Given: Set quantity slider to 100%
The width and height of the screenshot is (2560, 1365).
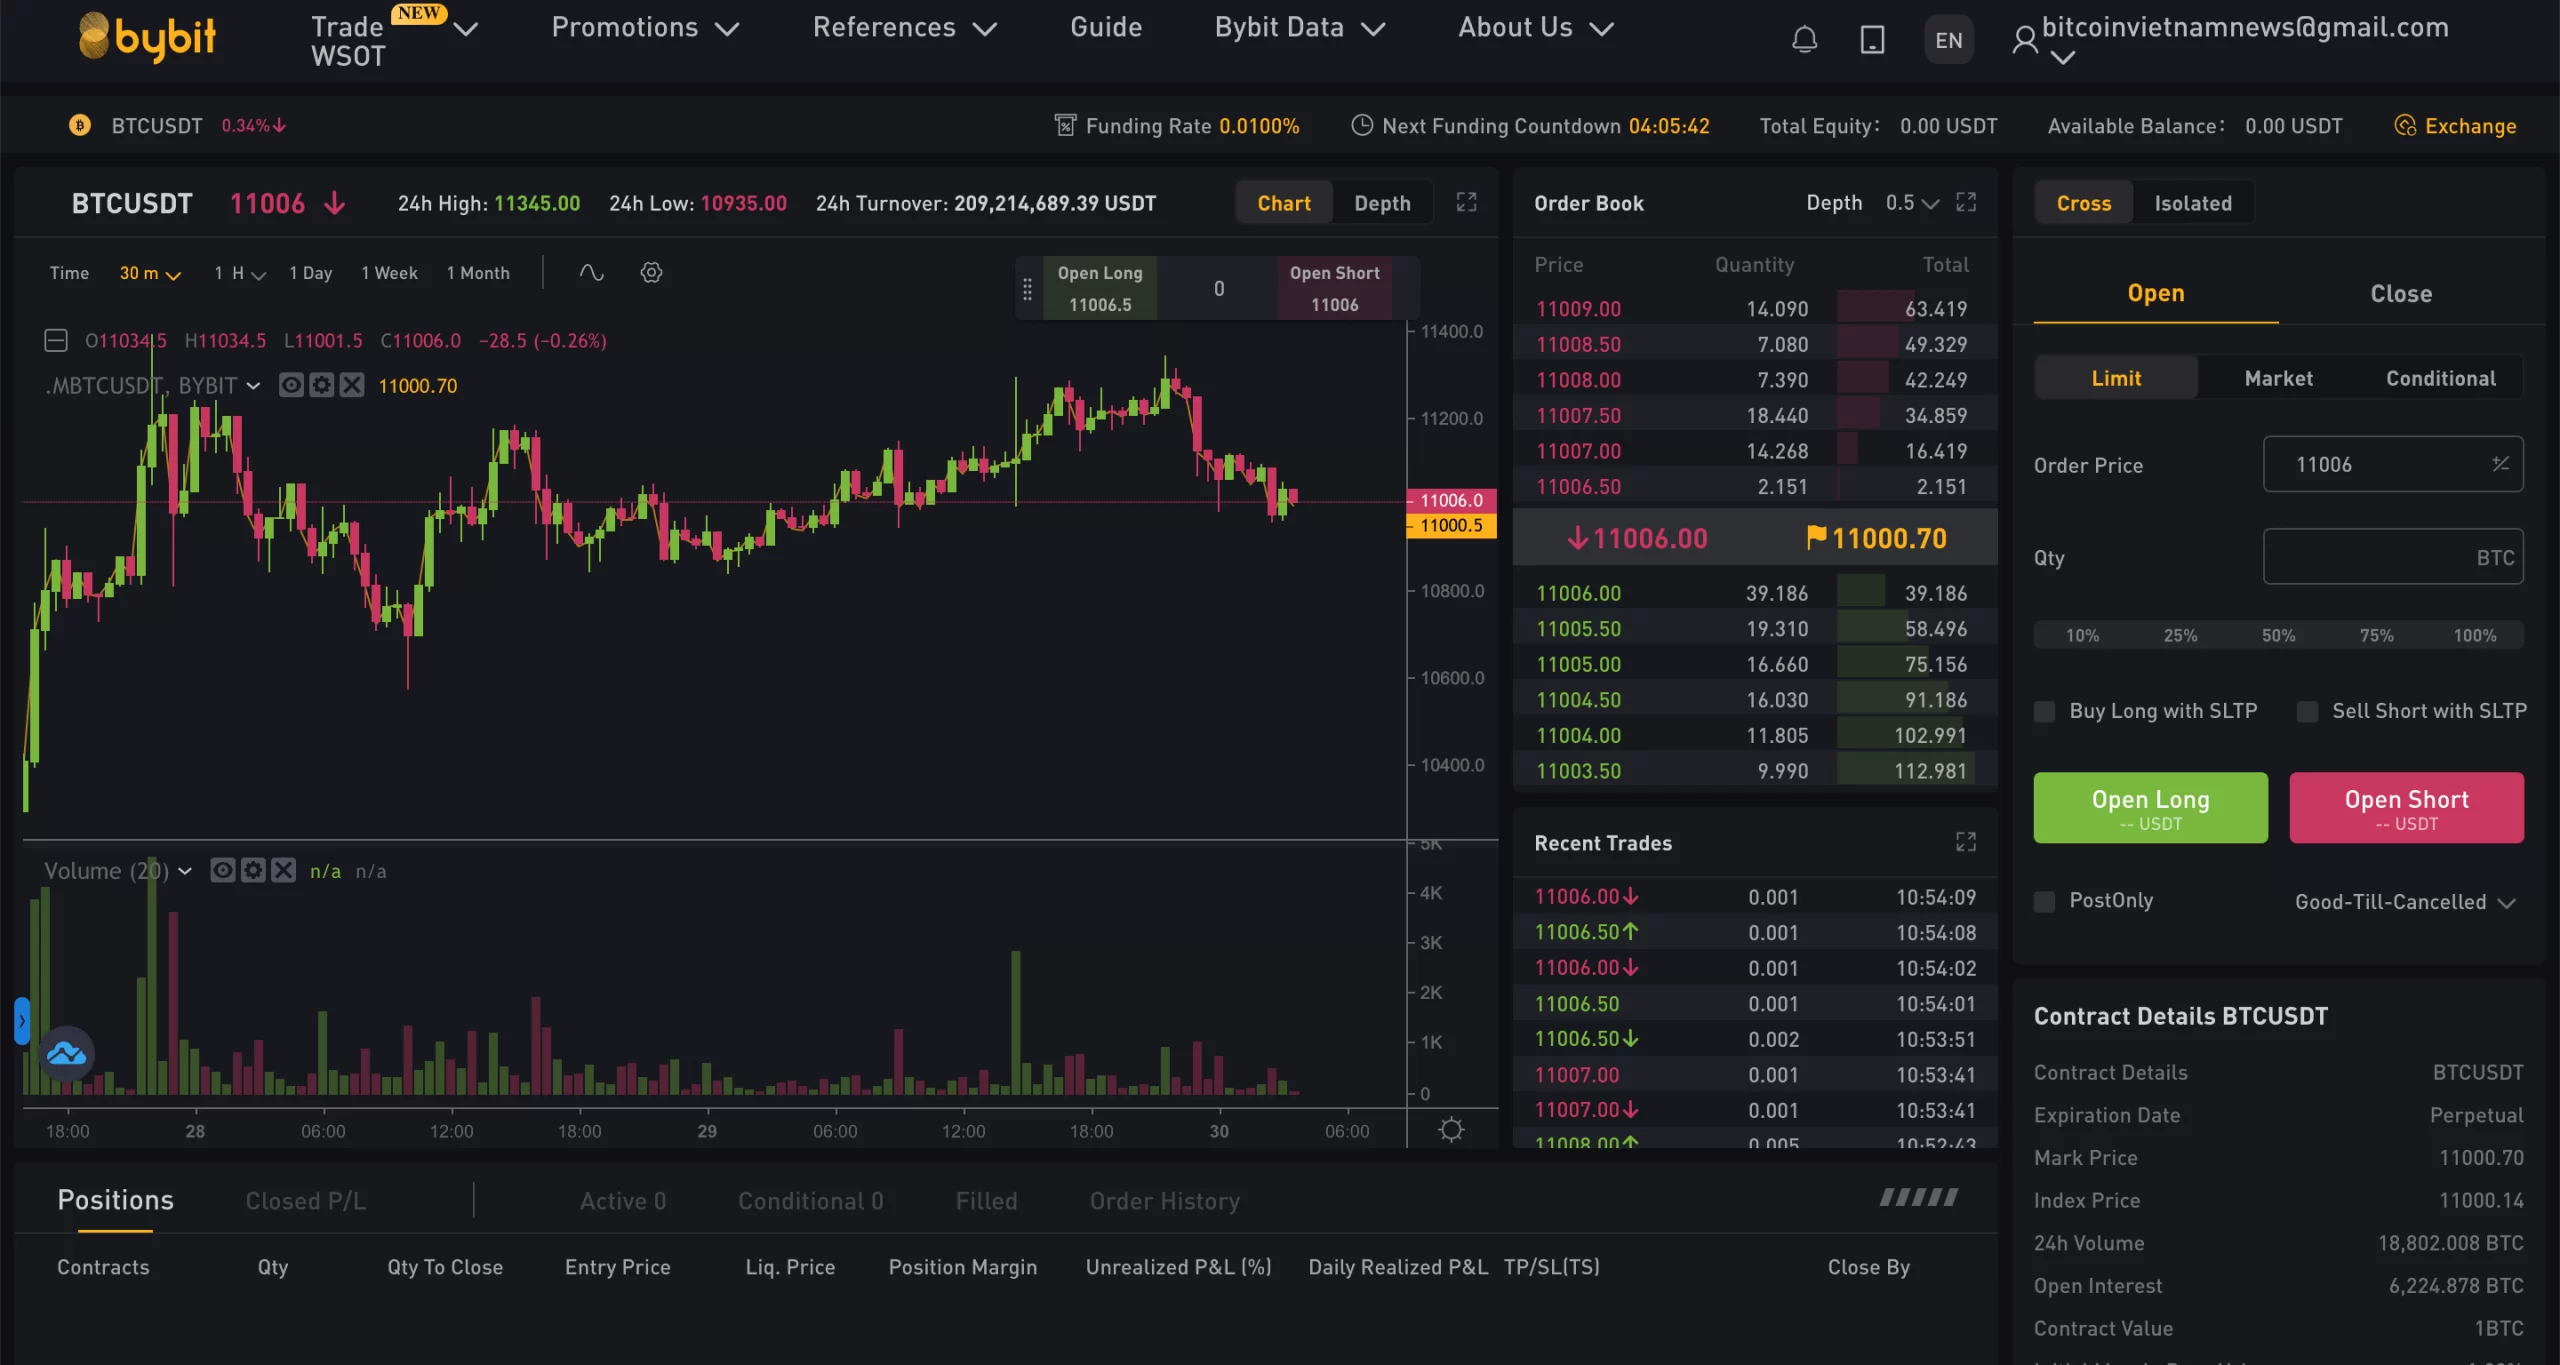Looking at the screenshot, I should (x=2474, y=636).
